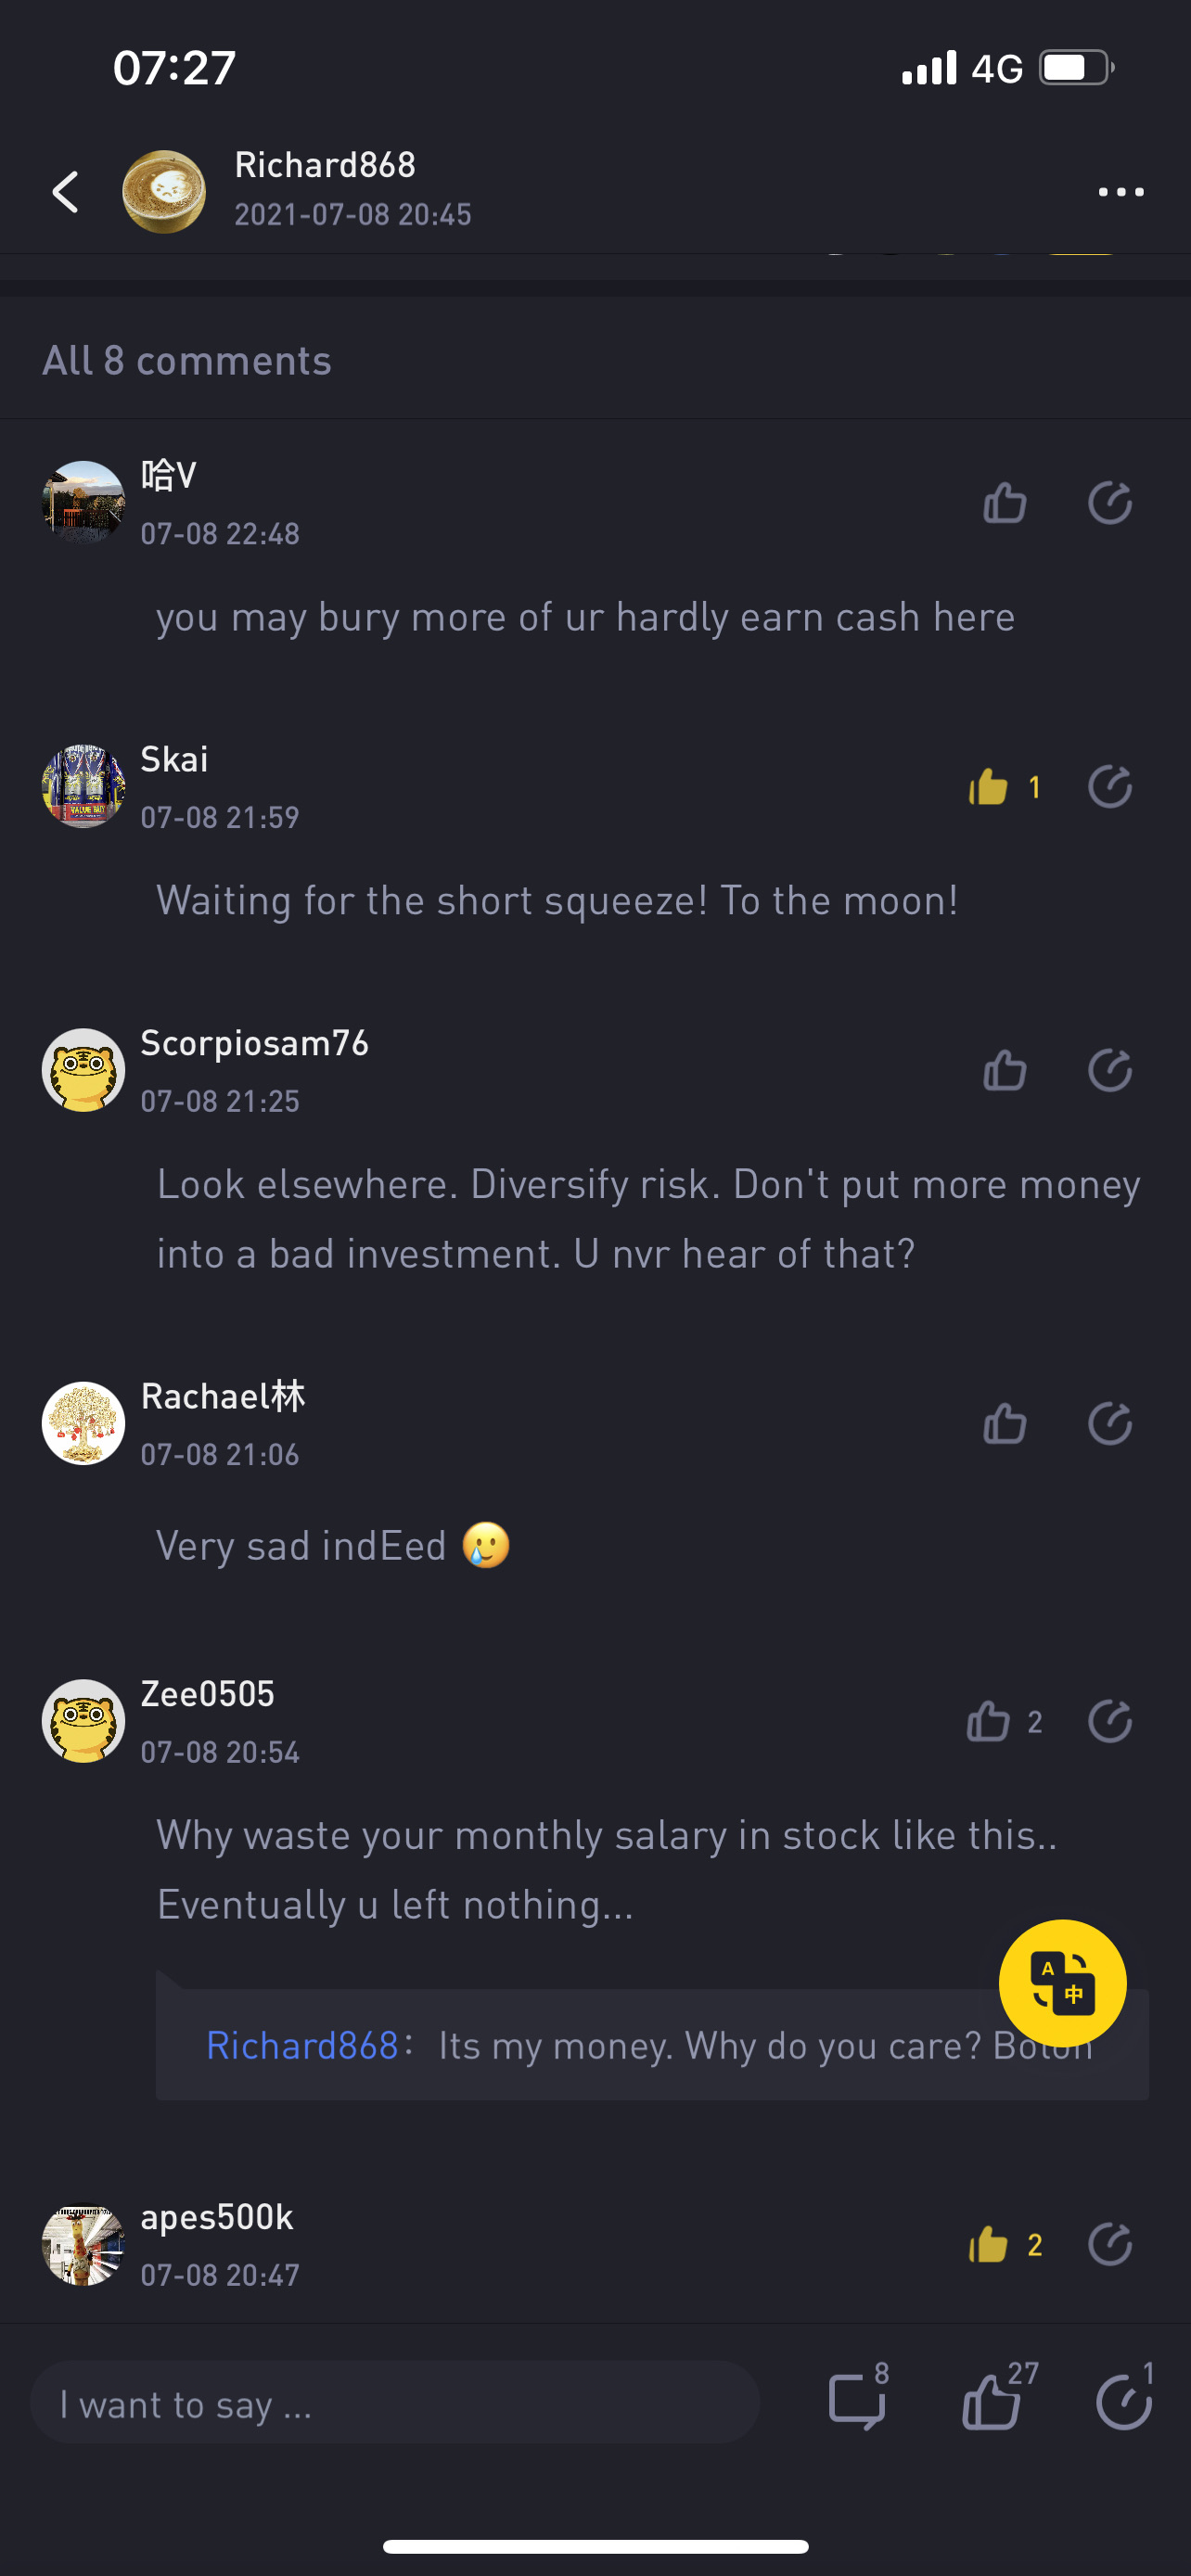Share the post via the bottom share icon

click(1124, 2400)
